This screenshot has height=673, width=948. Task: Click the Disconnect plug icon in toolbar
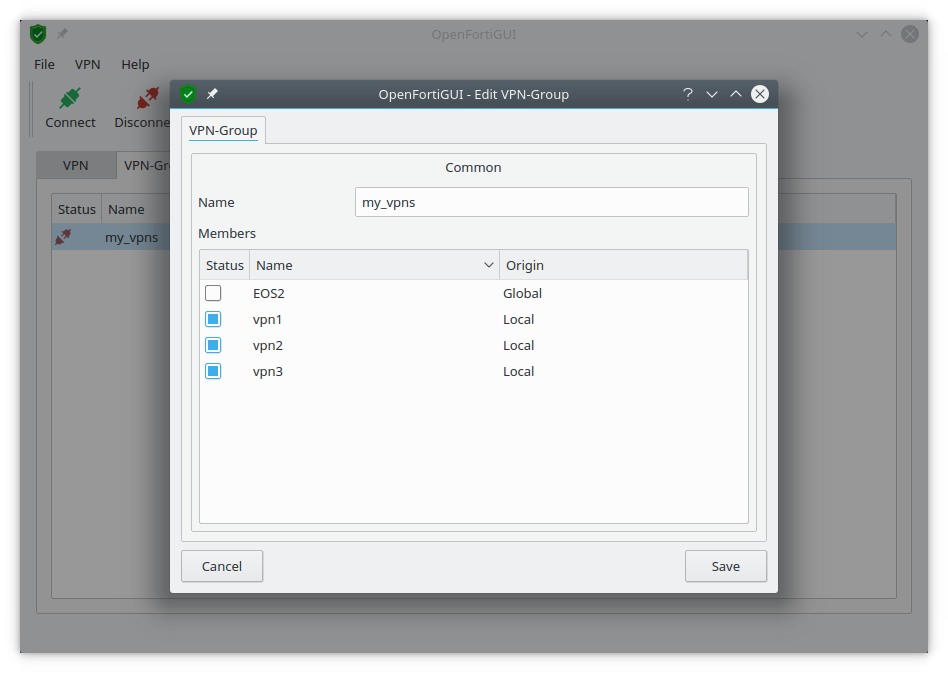(x=148, y=98)
